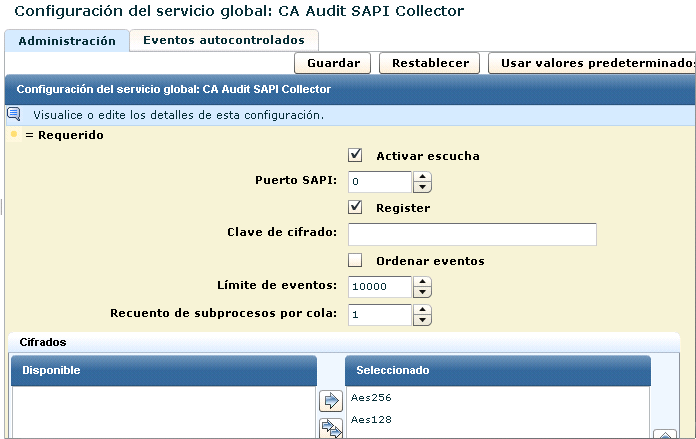Decrease Recuento de subprocesos por cola
Screen dimensions: 696x439
click(x=423, y=321)
